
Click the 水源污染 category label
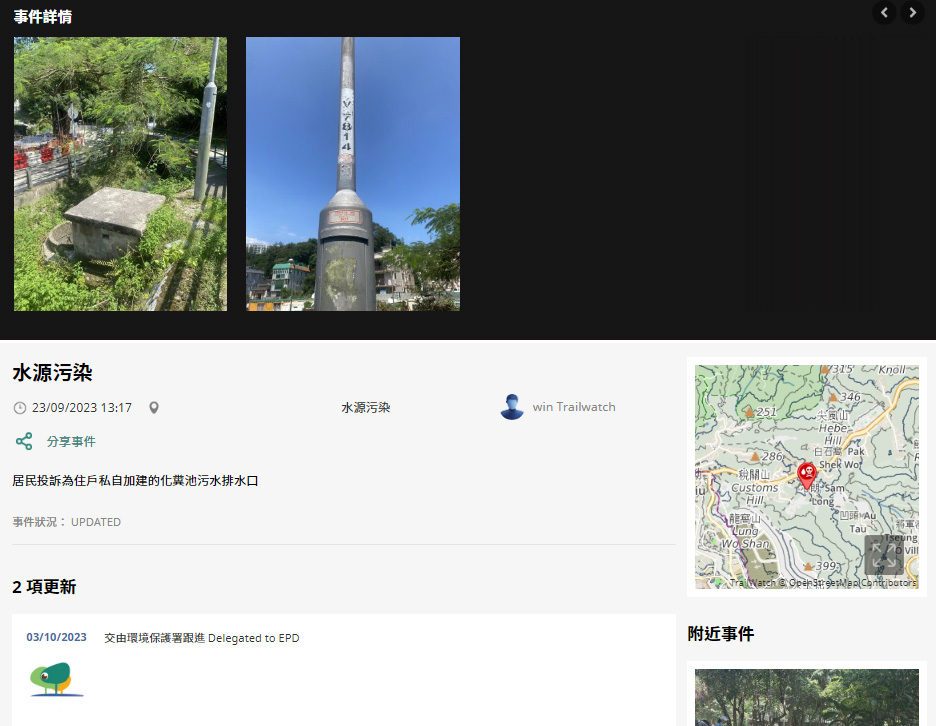pyautogui.click(x=366, y=408)
